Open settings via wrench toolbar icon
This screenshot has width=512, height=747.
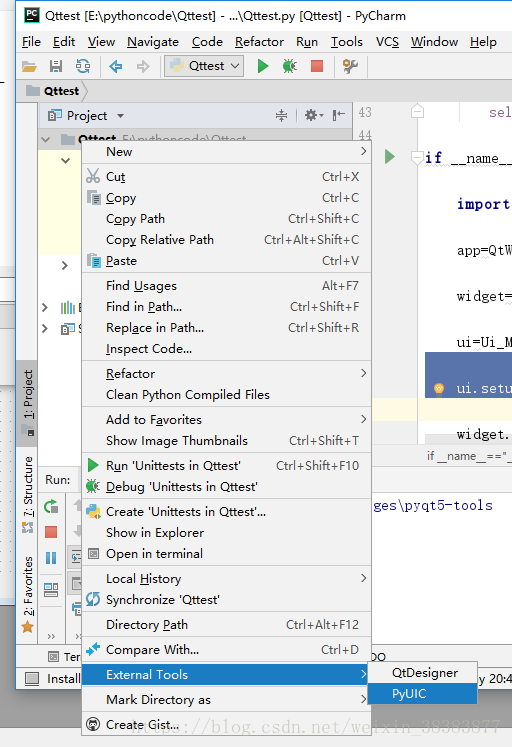(x=350, y=66)
